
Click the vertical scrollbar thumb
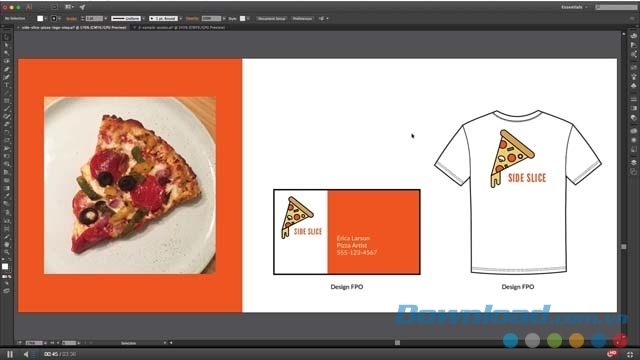point(624,247)
